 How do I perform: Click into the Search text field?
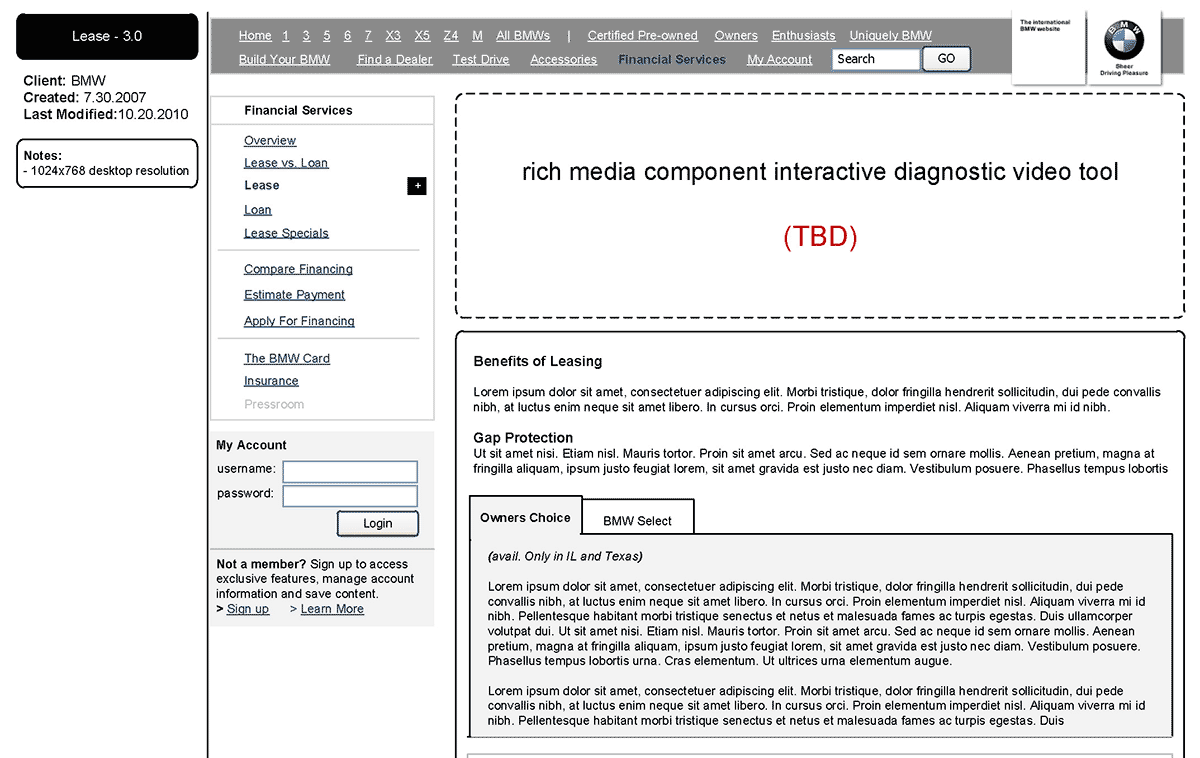[x=875, y=59]
